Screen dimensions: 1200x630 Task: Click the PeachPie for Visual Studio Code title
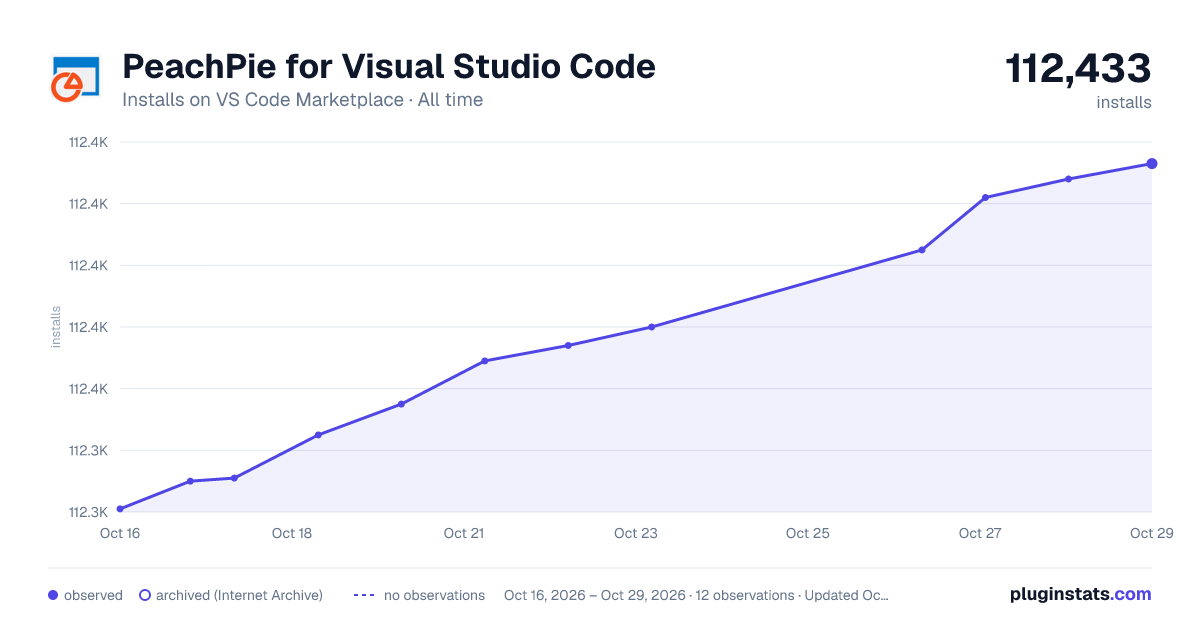[x=389, y=67]
